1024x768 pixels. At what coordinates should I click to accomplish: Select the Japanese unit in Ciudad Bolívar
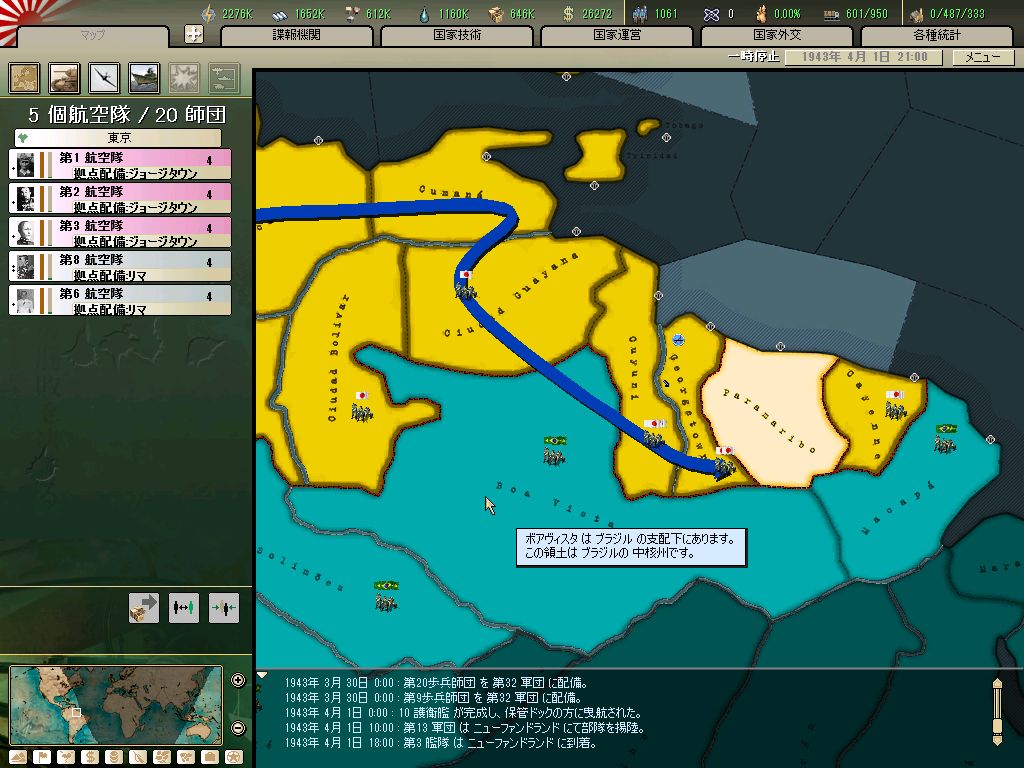362,406
